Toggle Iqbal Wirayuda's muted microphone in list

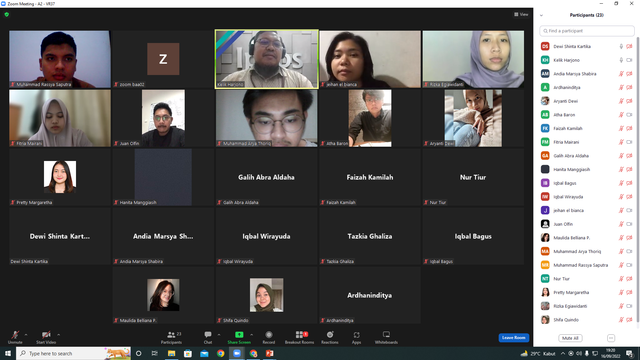click(621, 197)
